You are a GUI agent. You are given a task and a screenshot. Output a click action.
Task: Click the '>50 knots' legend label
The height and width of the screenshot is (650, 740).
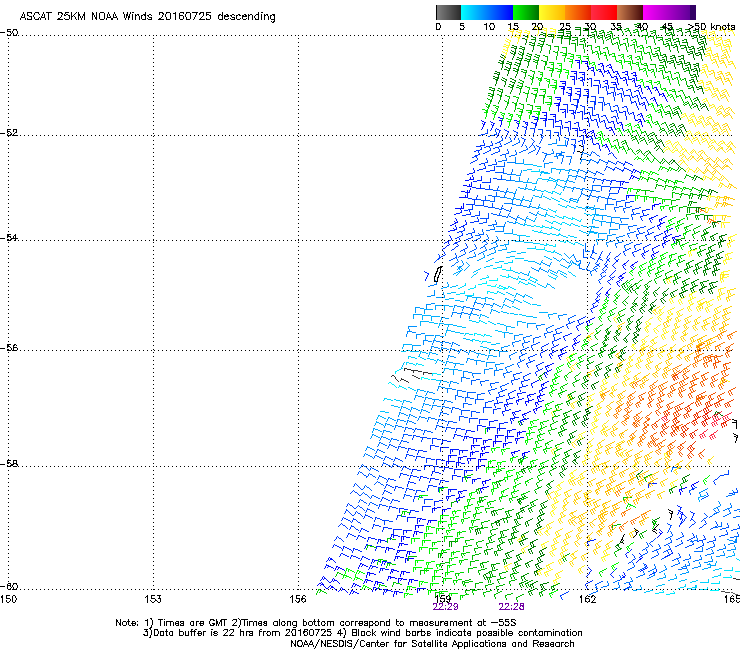point(711,27)
